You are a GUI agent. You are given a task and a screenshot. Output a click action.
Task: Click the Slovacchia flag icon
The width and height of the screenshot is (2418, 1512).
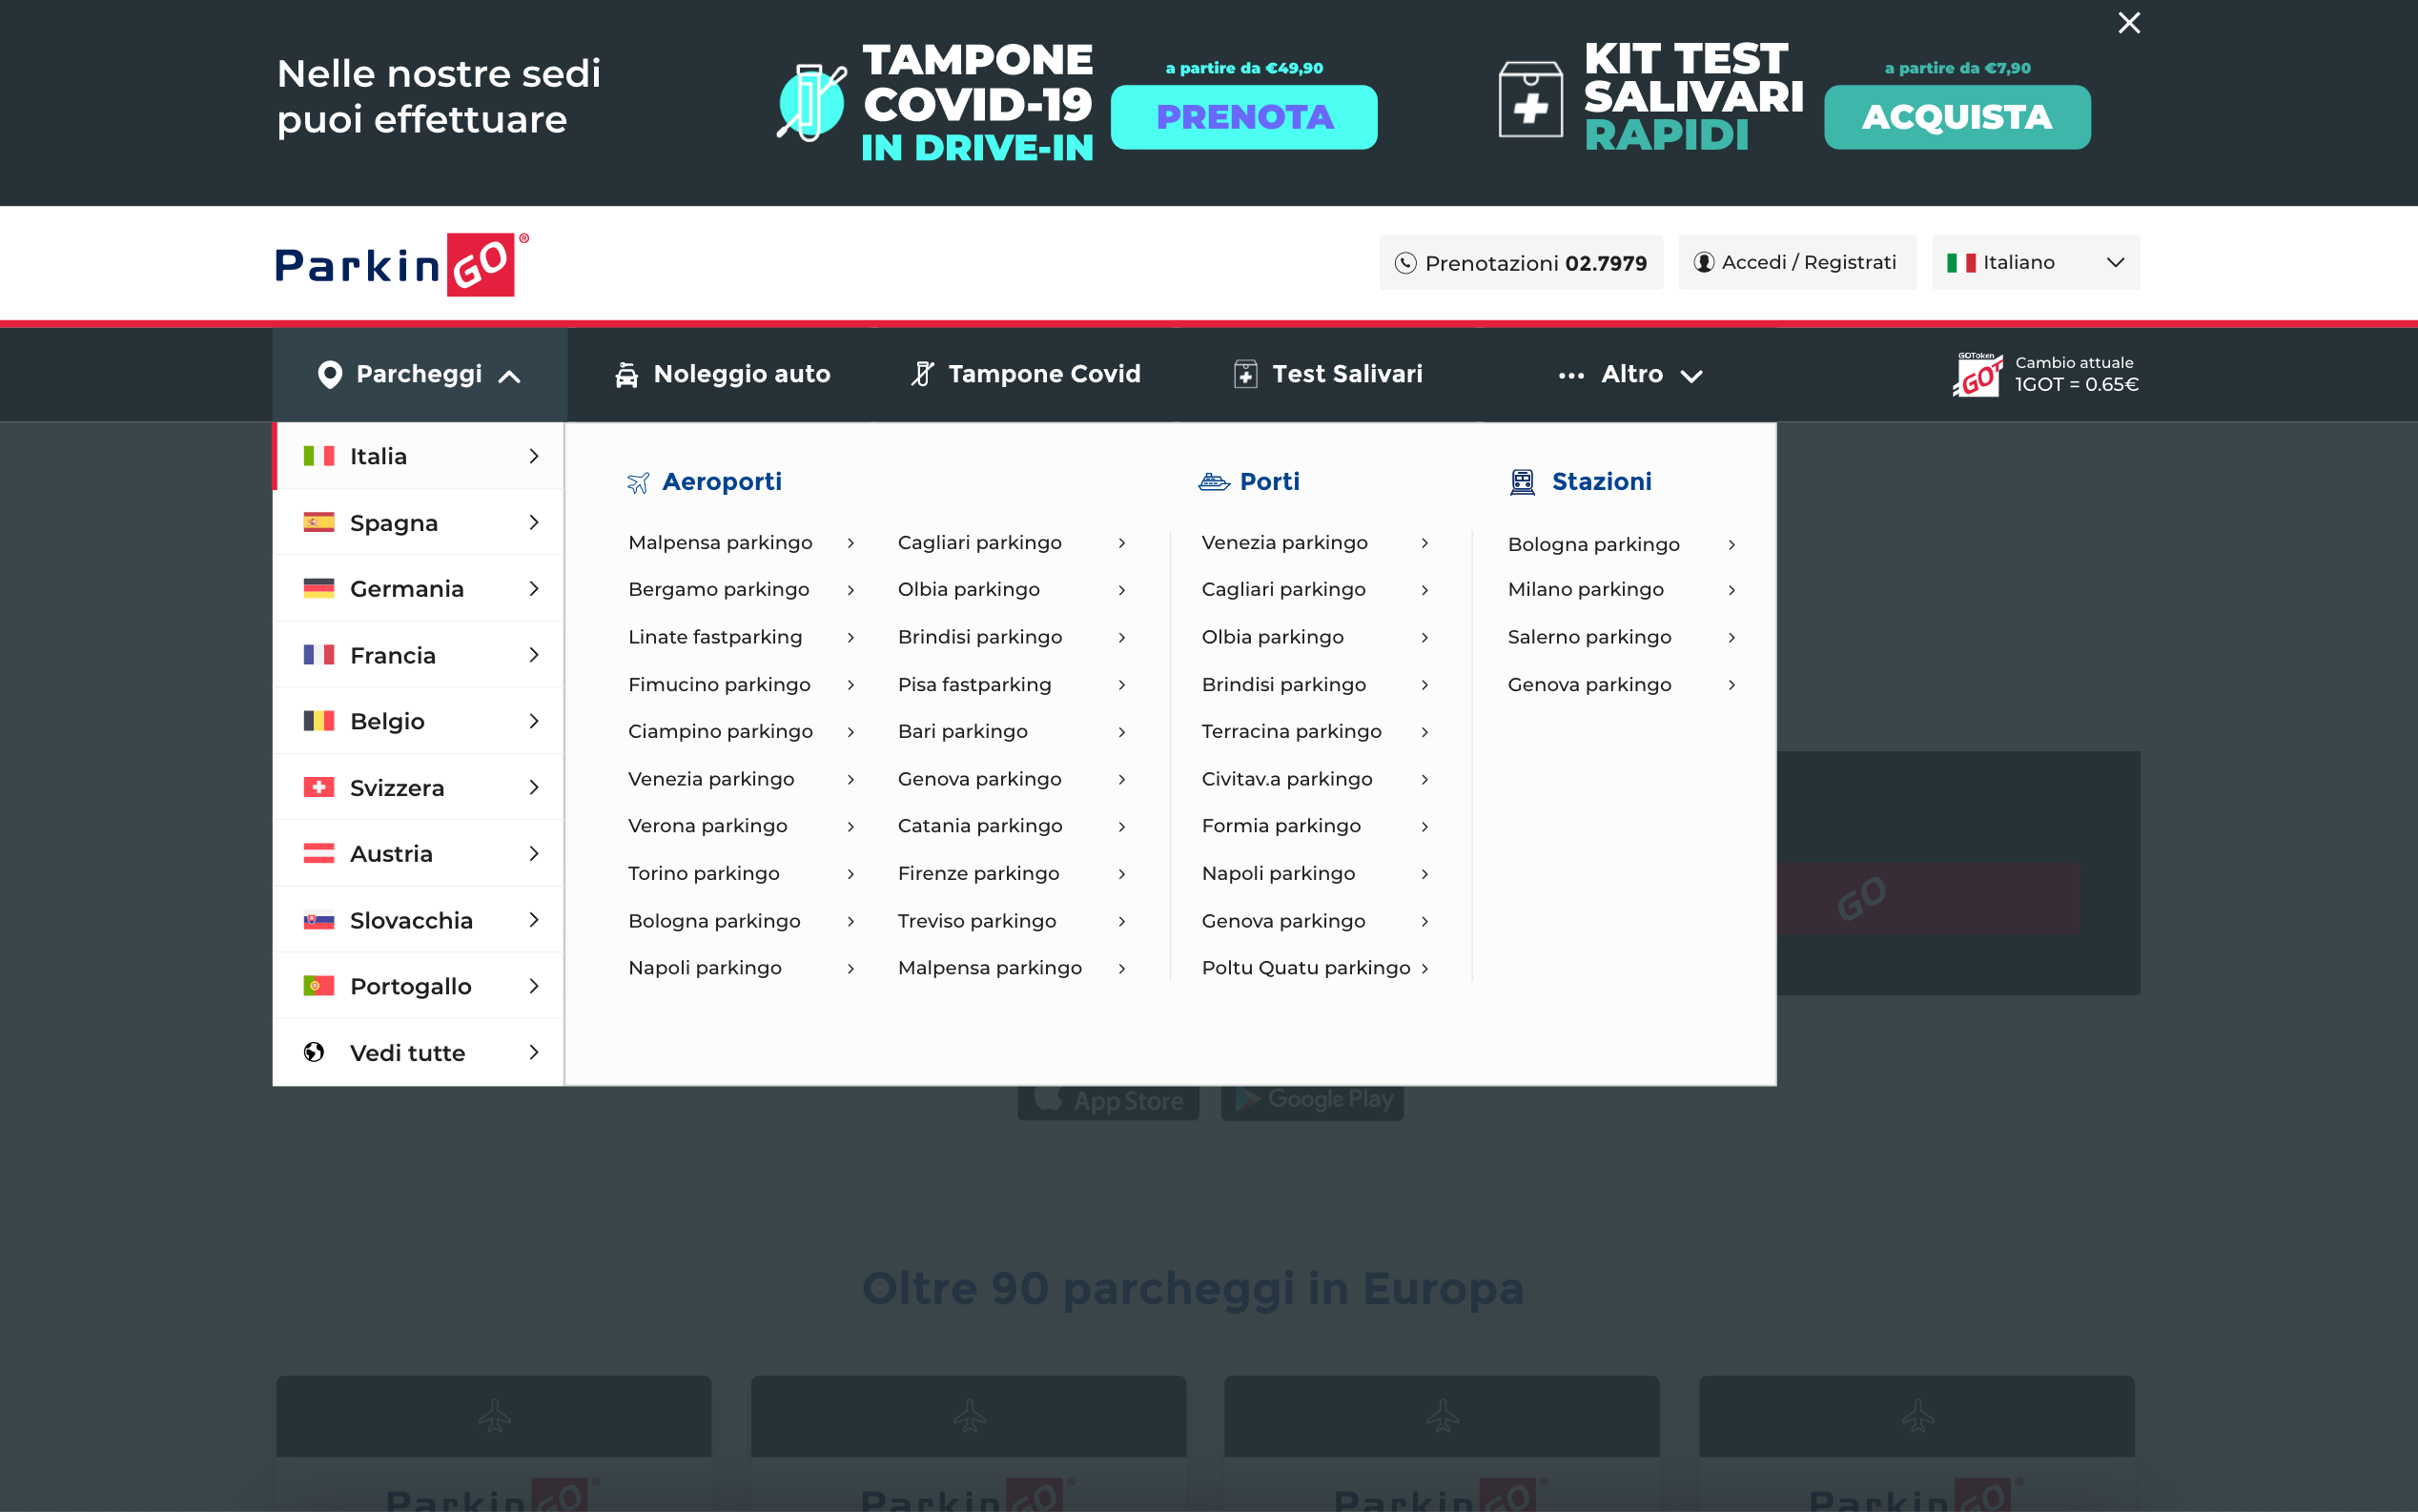(x=319, y=920)
